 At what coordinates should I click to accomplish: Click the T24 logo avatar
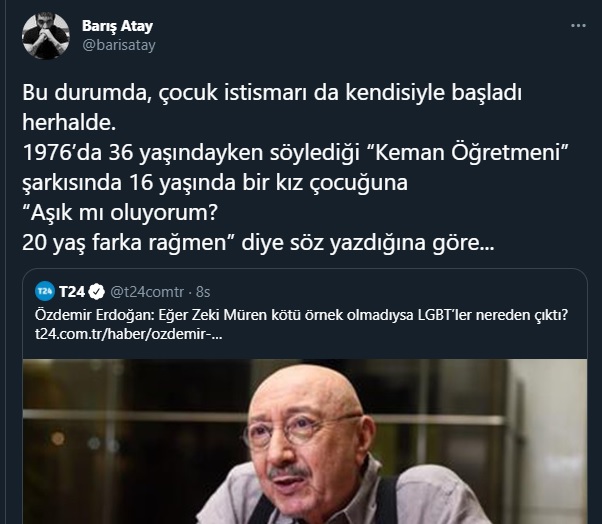[45, 291]
